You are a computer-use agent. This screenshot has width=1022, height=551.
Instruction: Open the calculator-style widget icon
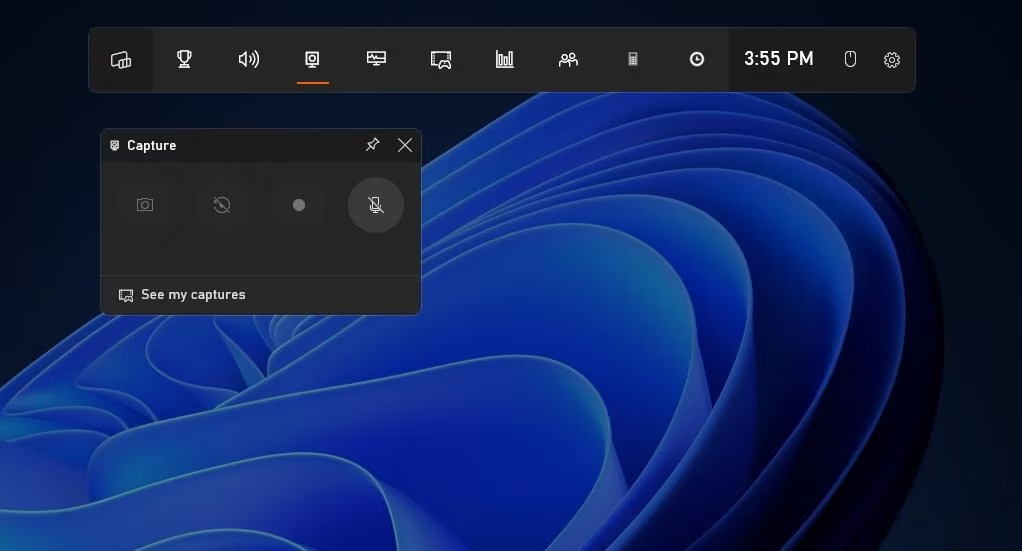click(632, 59)
